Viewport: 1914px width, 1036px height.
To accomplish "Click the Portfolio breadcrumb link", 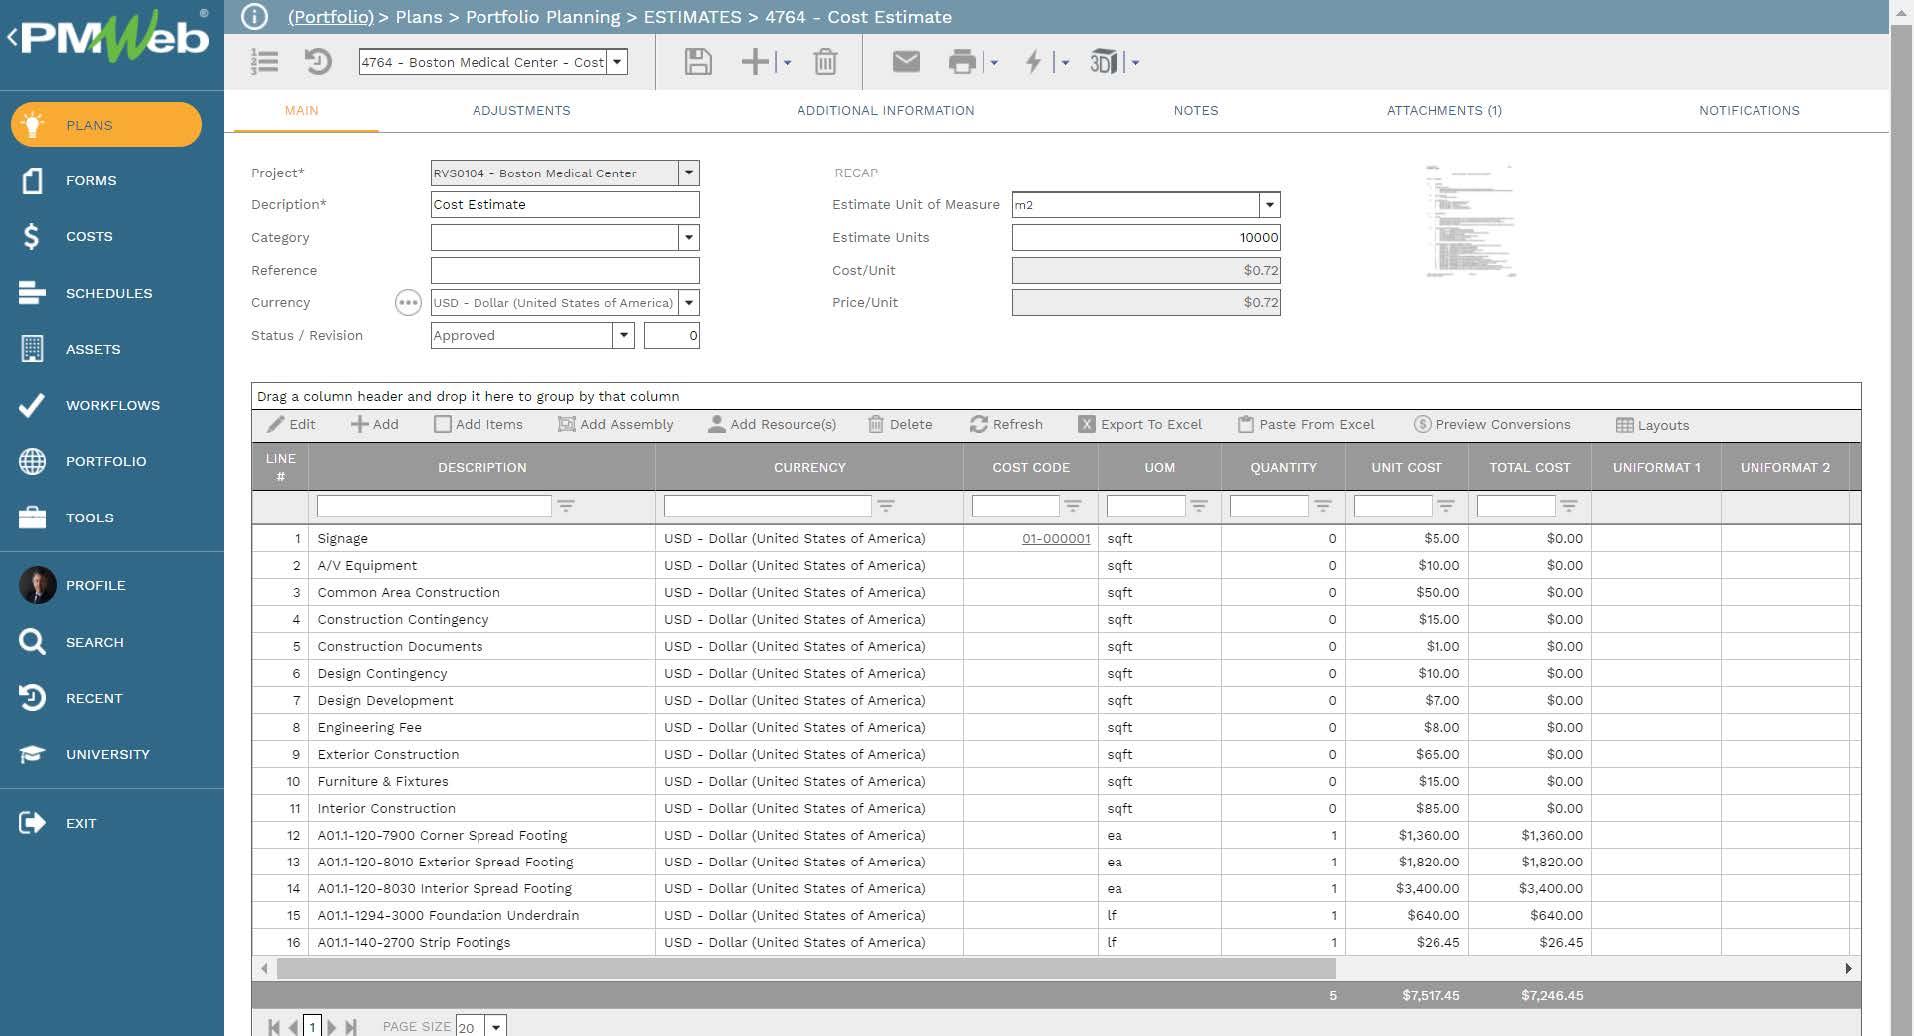I will (x=330, y=17).
